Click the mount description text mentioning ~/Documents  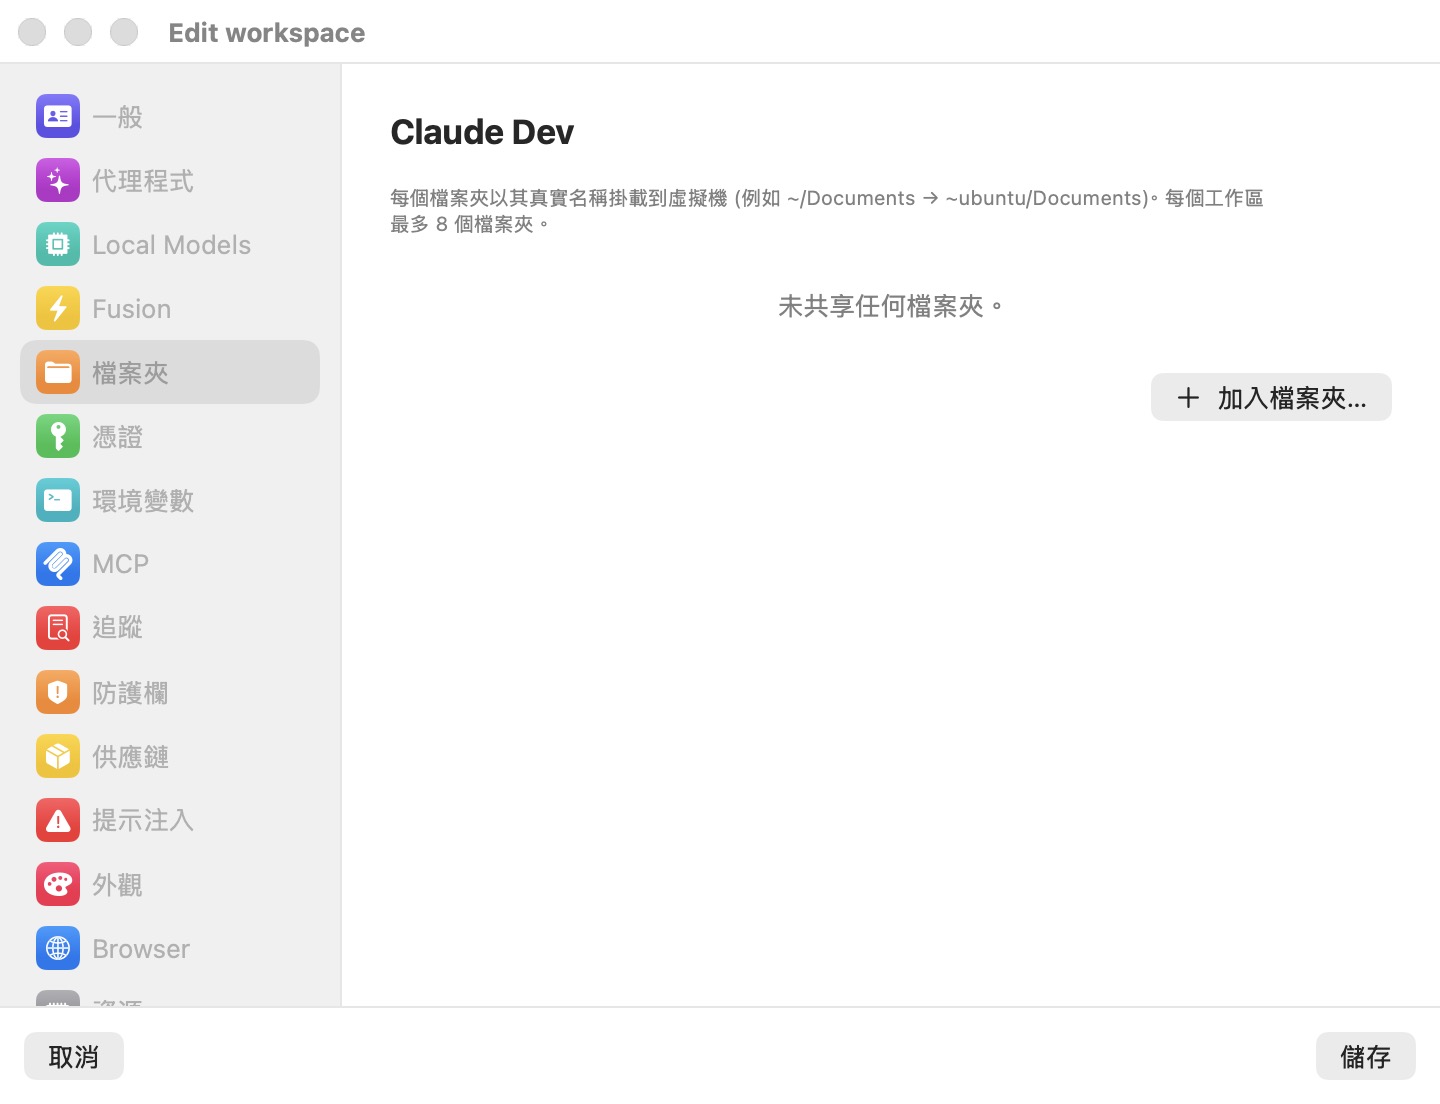(x=827, y=211)
